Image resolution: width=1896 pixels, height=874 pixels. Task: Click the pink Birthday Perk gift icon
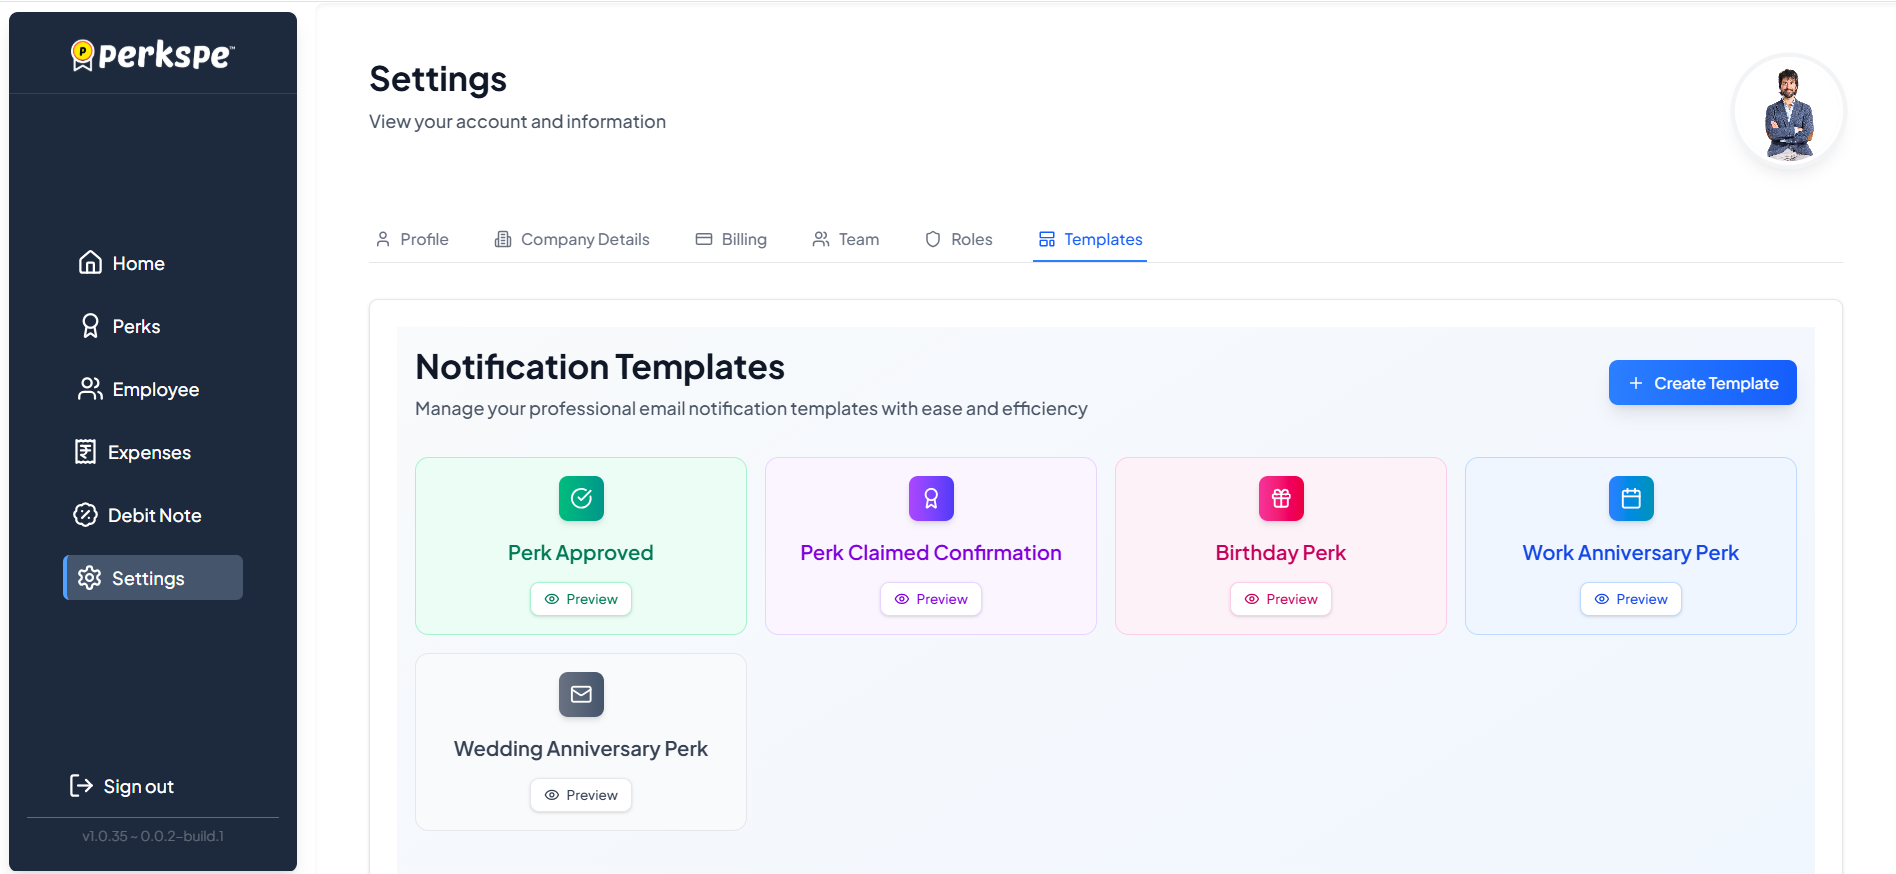click(x=1281, y=498)
